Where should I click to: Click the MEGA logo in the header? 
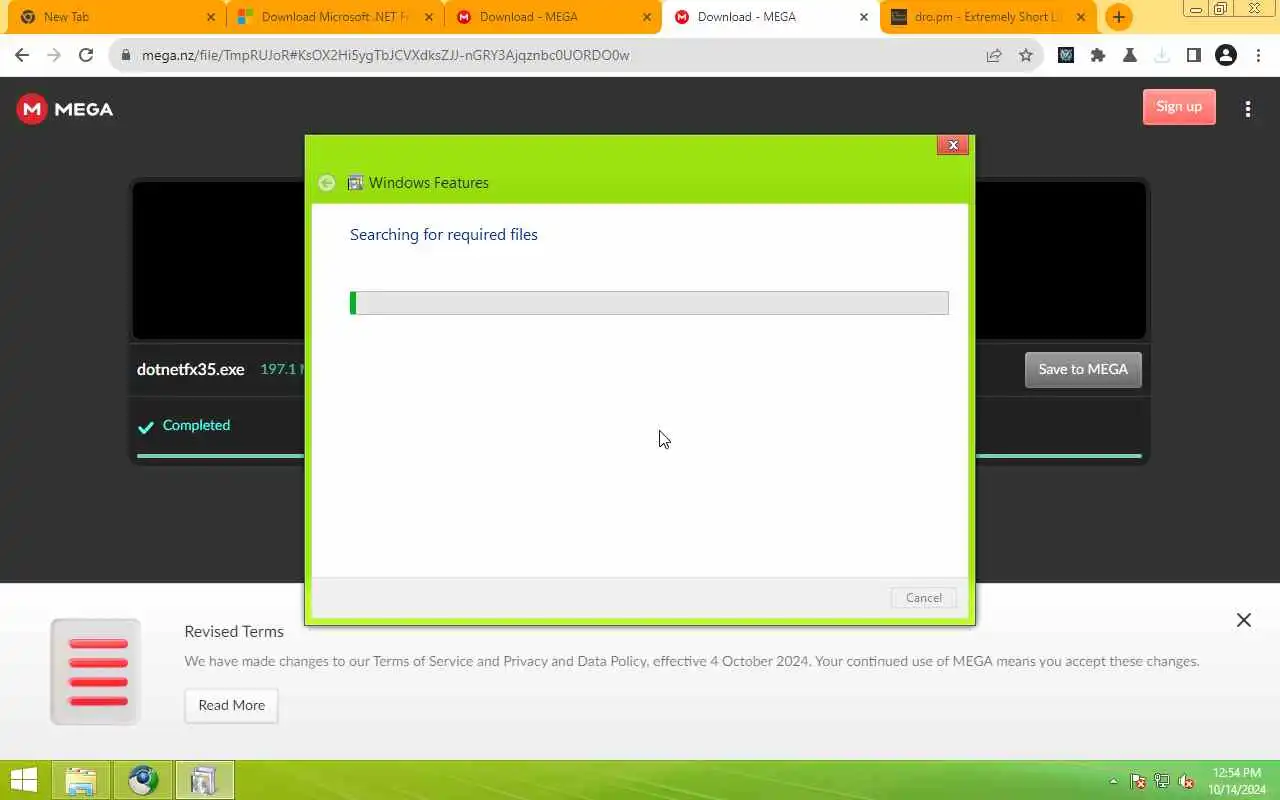tap(65, 109)
